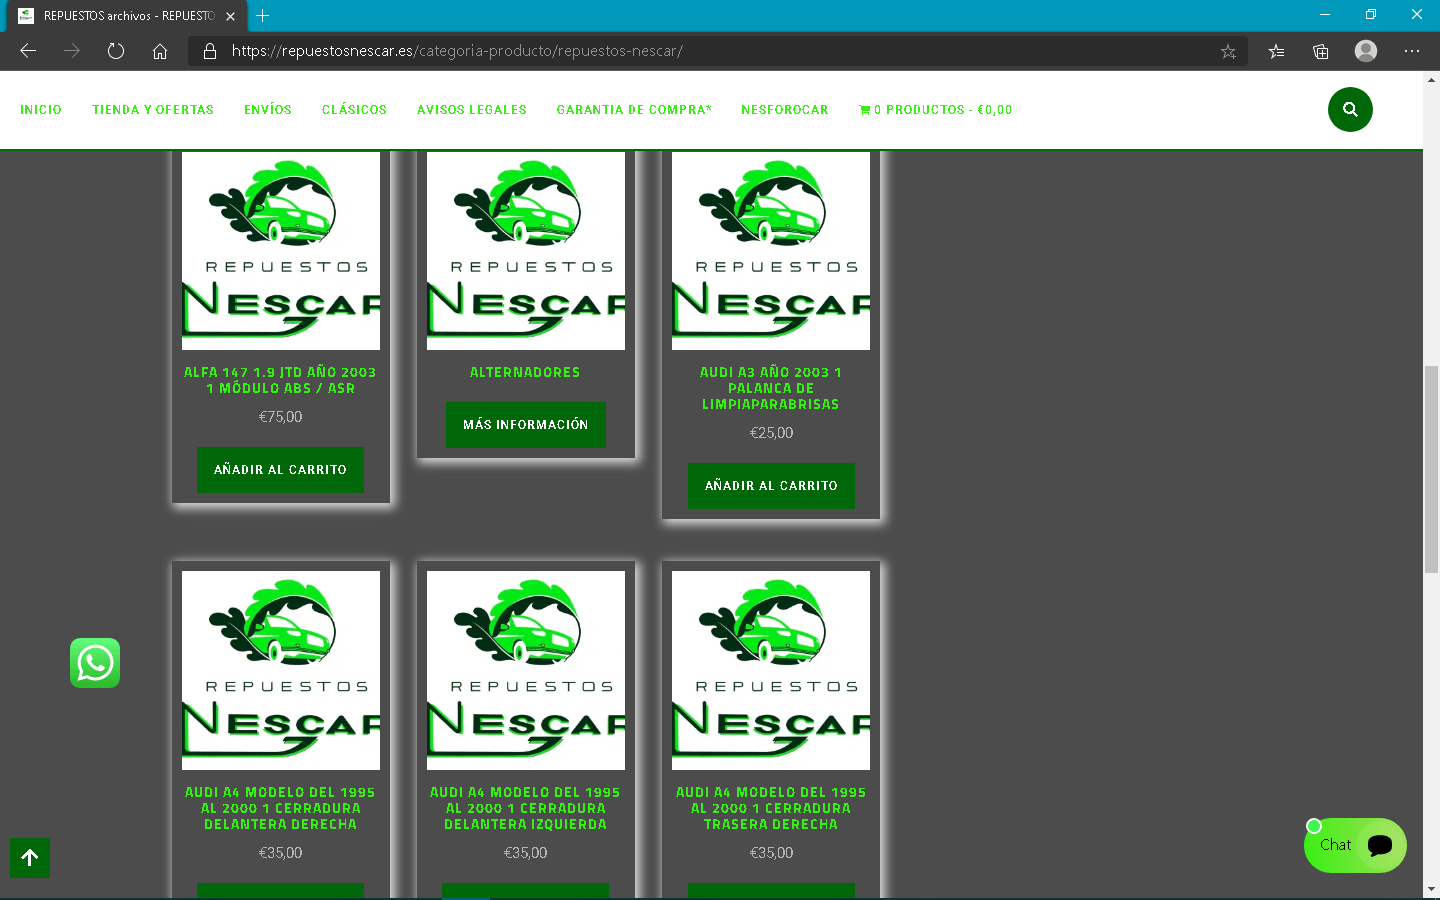Open INICIO menu item
This screenshot has width=1440, height=900.
41,110
